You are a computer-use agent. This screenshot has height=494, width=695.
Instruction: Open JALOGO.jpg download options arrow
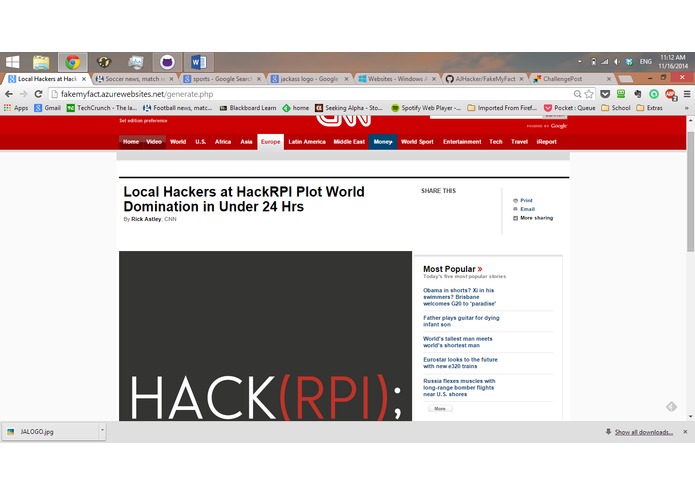tap(102, 431)
